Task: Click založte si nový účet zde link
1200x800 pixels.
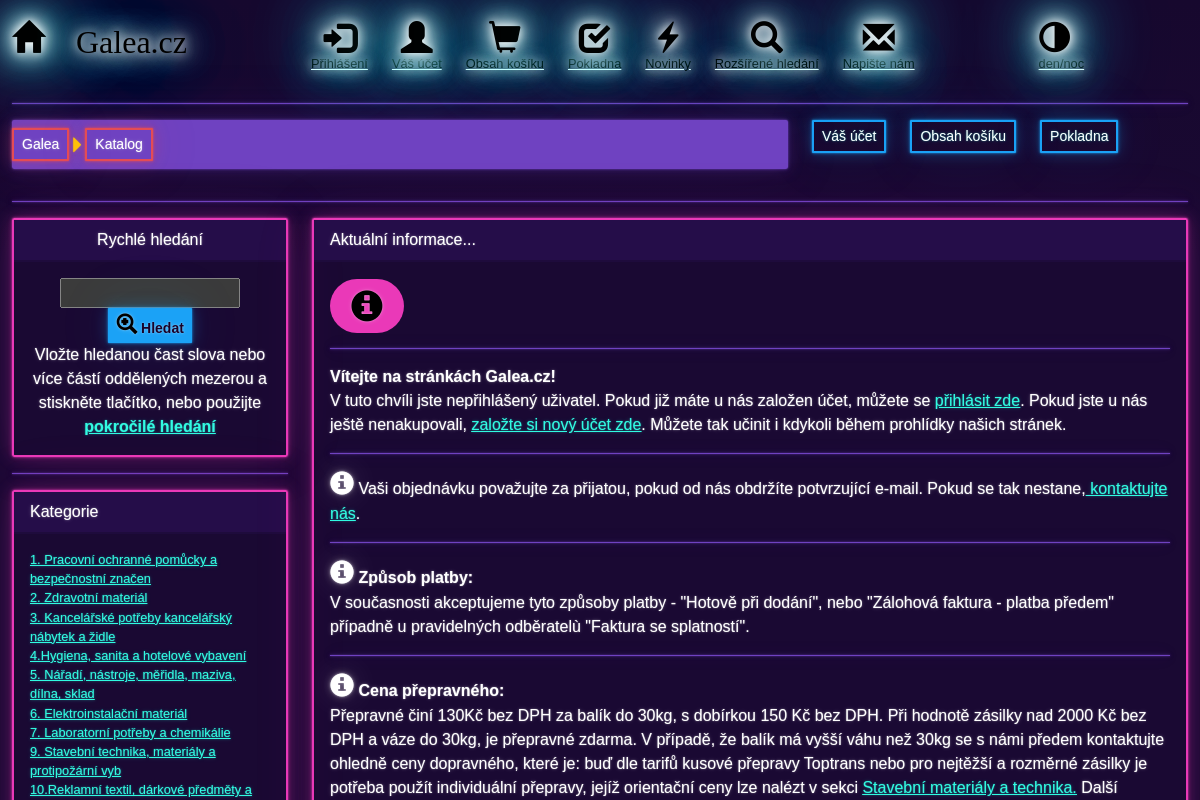Action: pos(556,424)
